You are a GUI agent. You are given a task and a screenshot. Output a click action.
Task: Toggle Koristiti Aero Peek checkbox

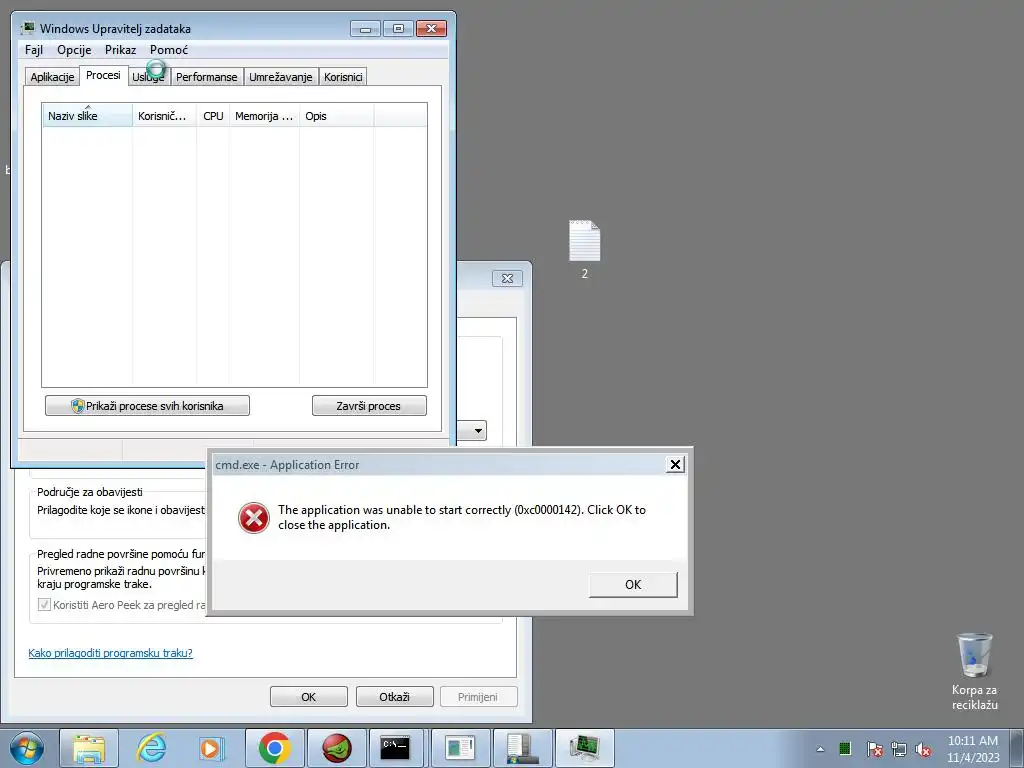44,605
